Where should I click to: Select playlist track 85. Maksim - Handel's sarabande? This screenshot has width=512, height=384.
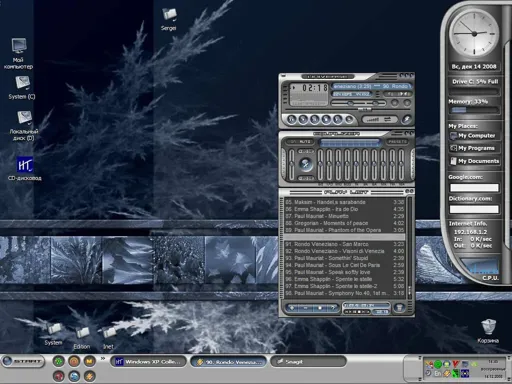coord(344,202)
